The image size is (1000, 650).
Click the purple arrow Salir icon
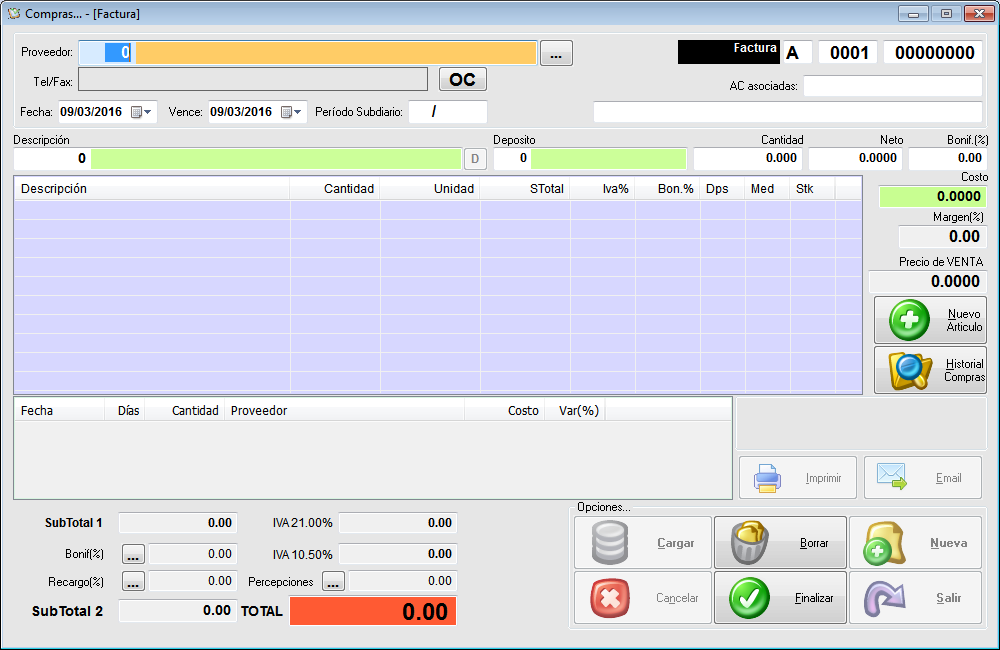click(x=885, y=598)
